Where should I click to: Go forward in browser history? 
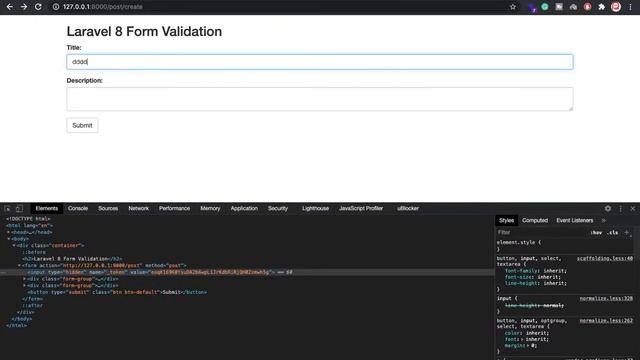click(24, 7)
